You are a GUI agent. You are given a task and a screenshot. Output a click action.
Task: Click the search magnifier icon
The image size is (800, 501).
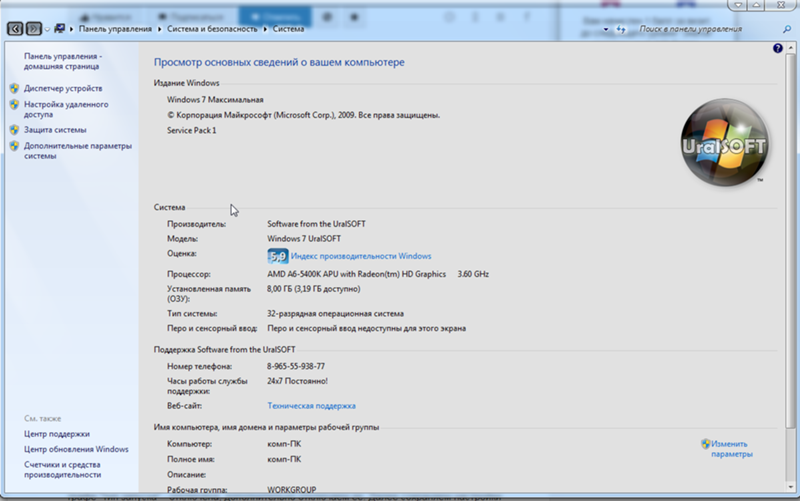[x=787, y=30]
